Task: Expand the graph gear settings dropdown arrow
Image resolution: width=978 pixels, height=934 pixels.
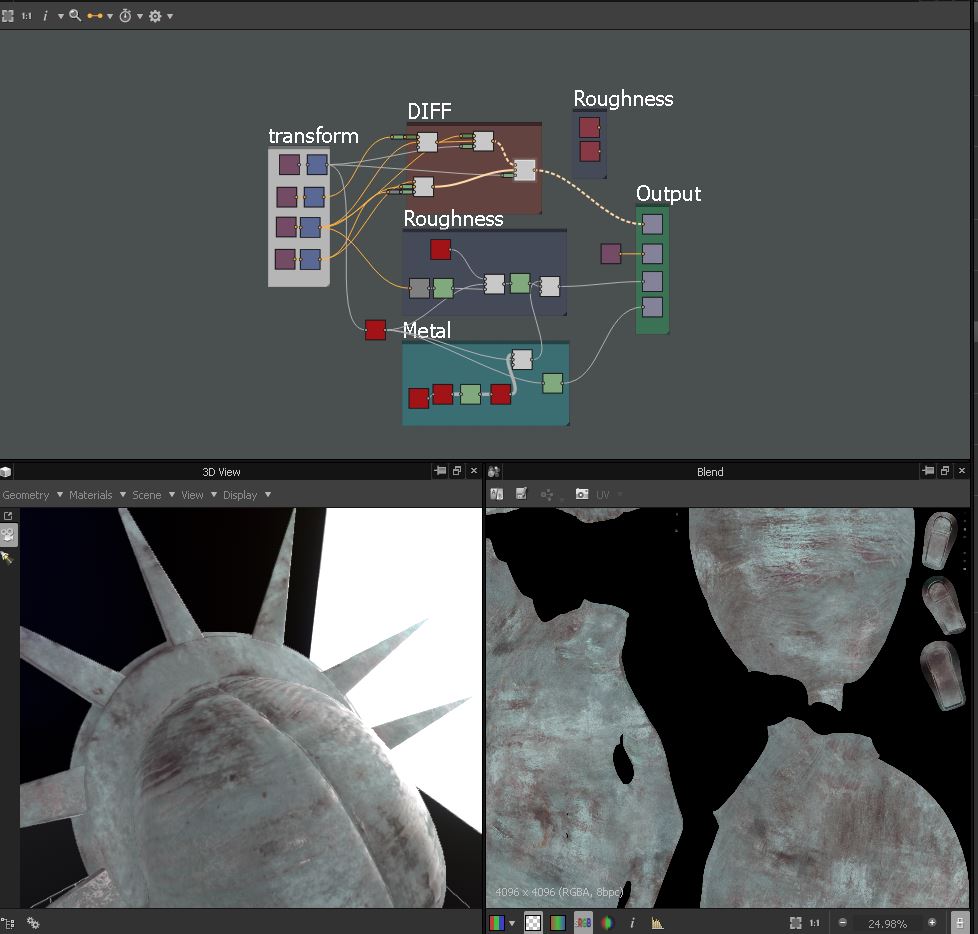Action: 170,16
